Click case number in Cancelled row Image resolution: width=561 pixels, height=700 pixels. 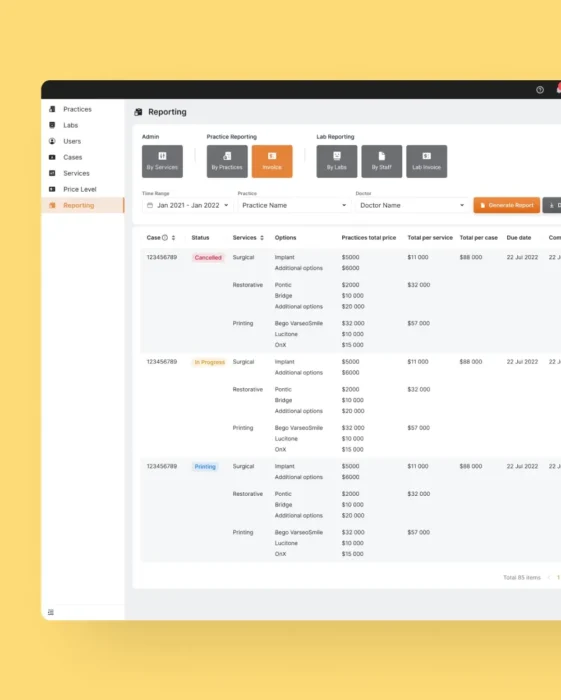(x=162, y=258)
